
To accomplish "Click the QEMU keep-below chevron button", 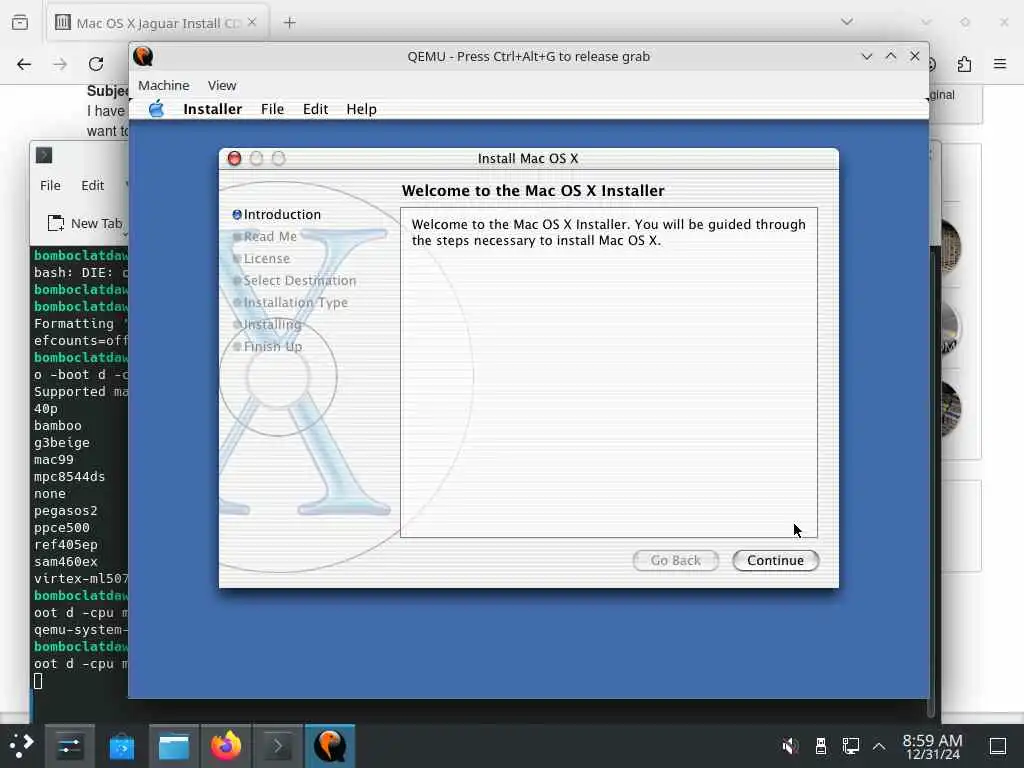I will pos(867,56).
